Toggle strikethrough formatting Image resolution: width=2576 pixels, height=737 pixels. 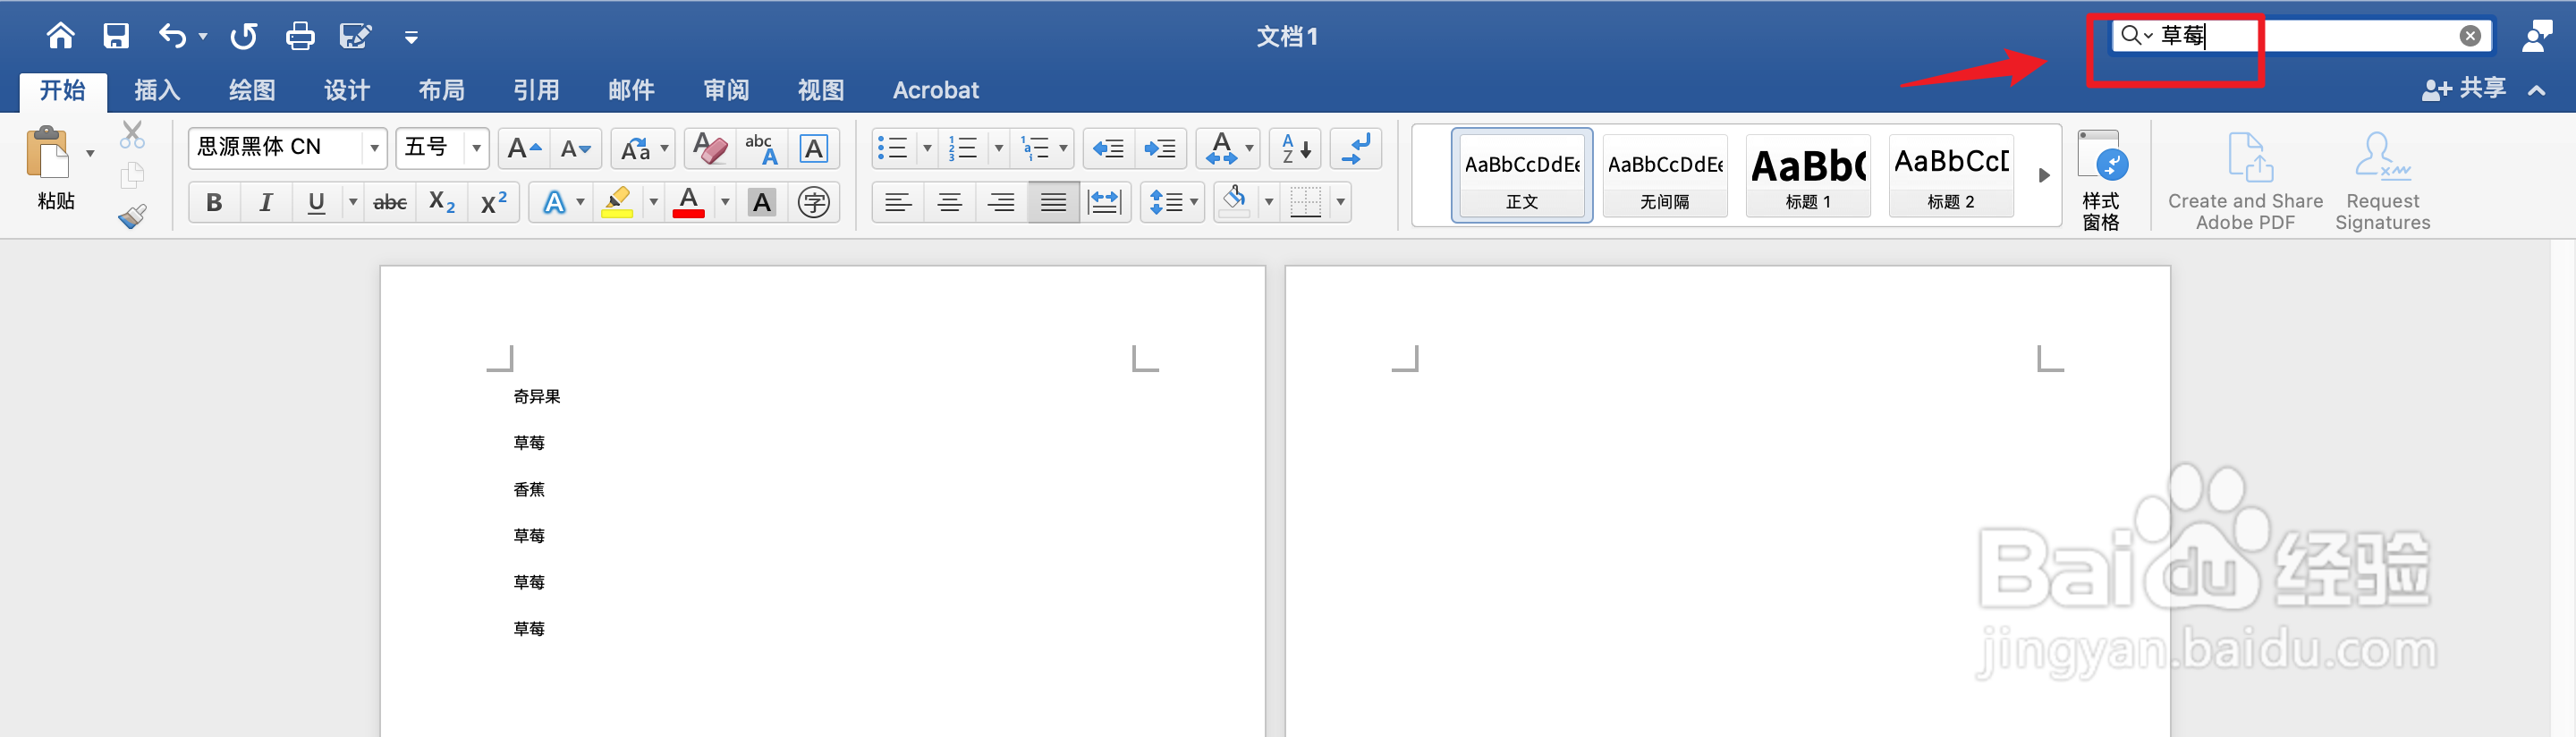click(390, 203)
